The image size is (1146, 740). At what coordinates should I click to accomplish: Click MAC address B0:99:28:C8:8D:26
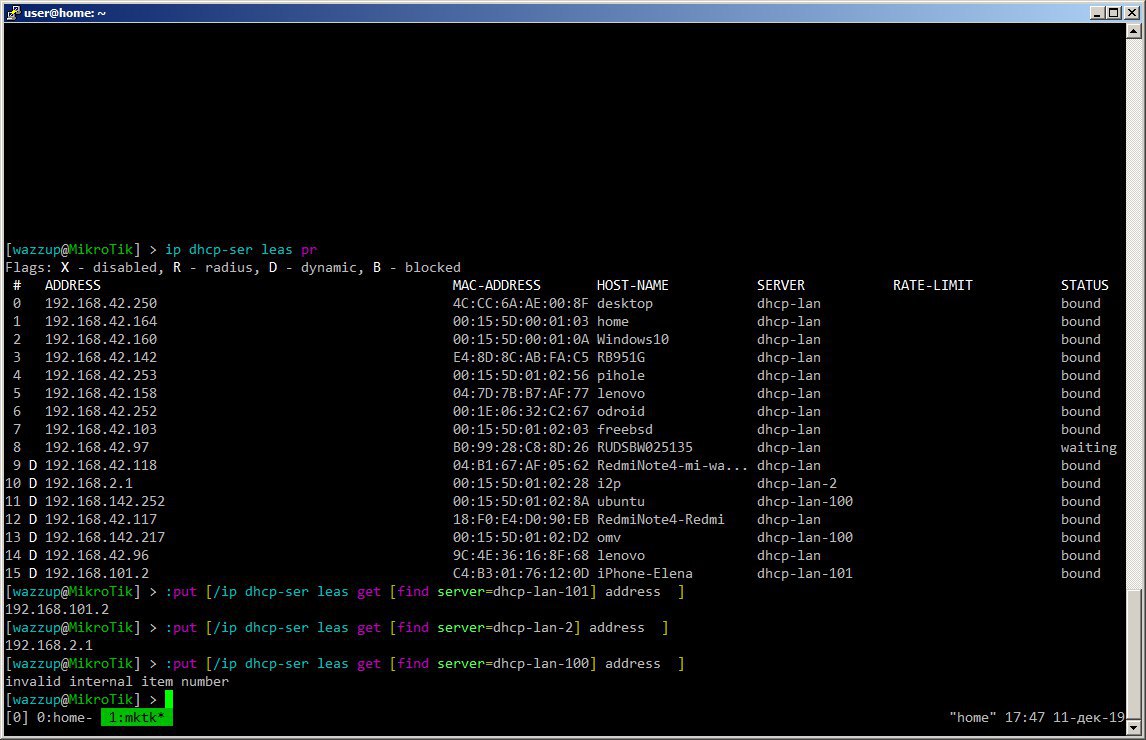click(520, 447)
